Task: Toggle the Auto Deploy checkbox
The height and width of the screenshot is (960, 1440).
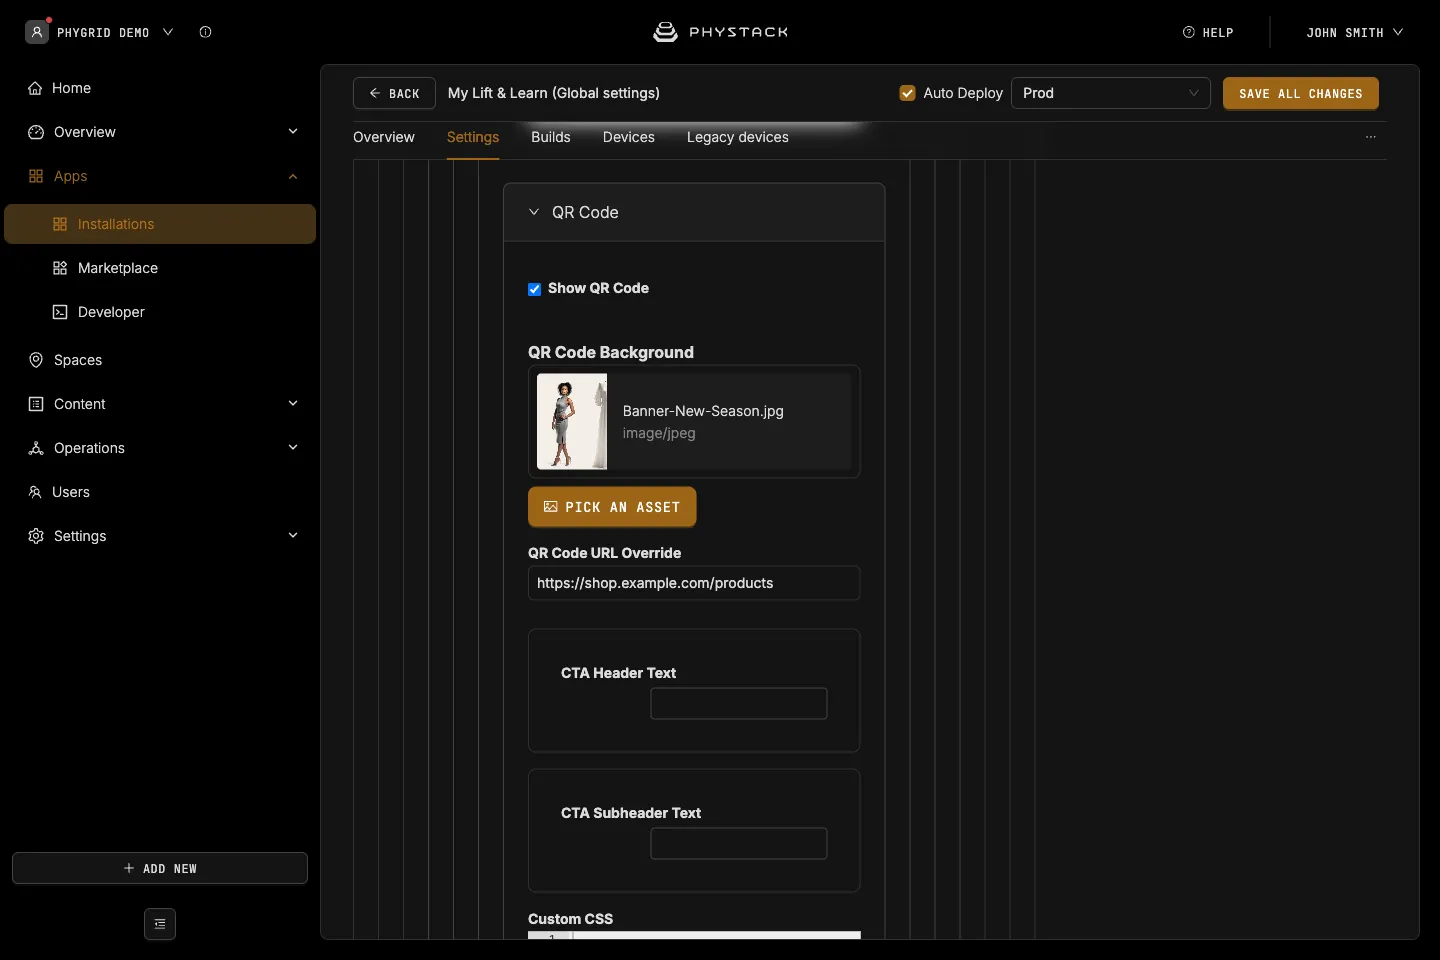Action: (x=908, y=93)
